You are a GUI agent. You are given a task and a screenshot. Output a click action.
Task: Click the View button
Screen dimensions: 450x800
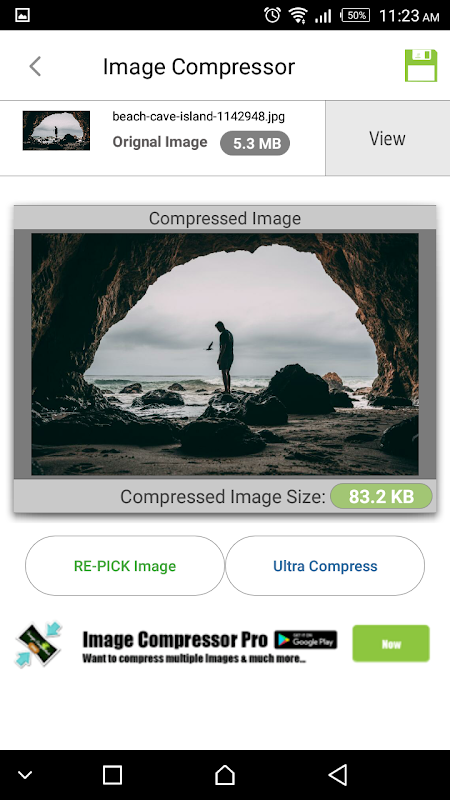click(387, 138)
